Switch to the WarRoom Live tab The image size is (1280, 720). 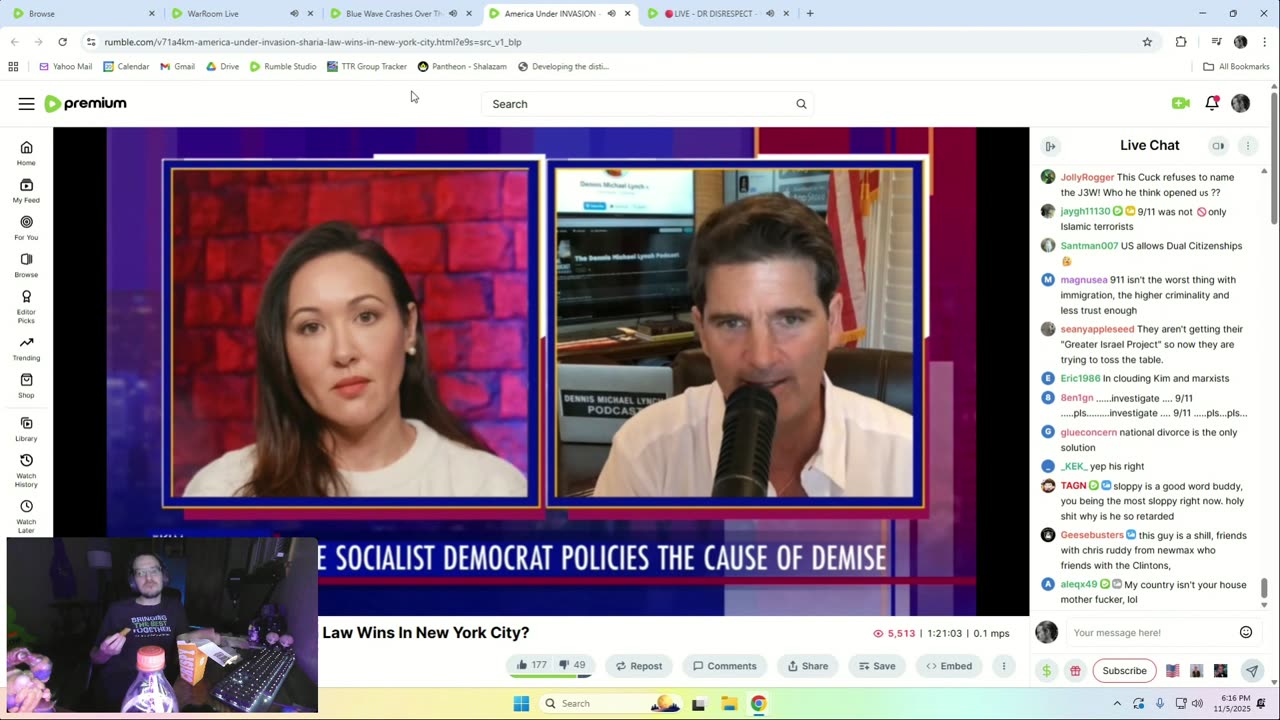(230, 14)
